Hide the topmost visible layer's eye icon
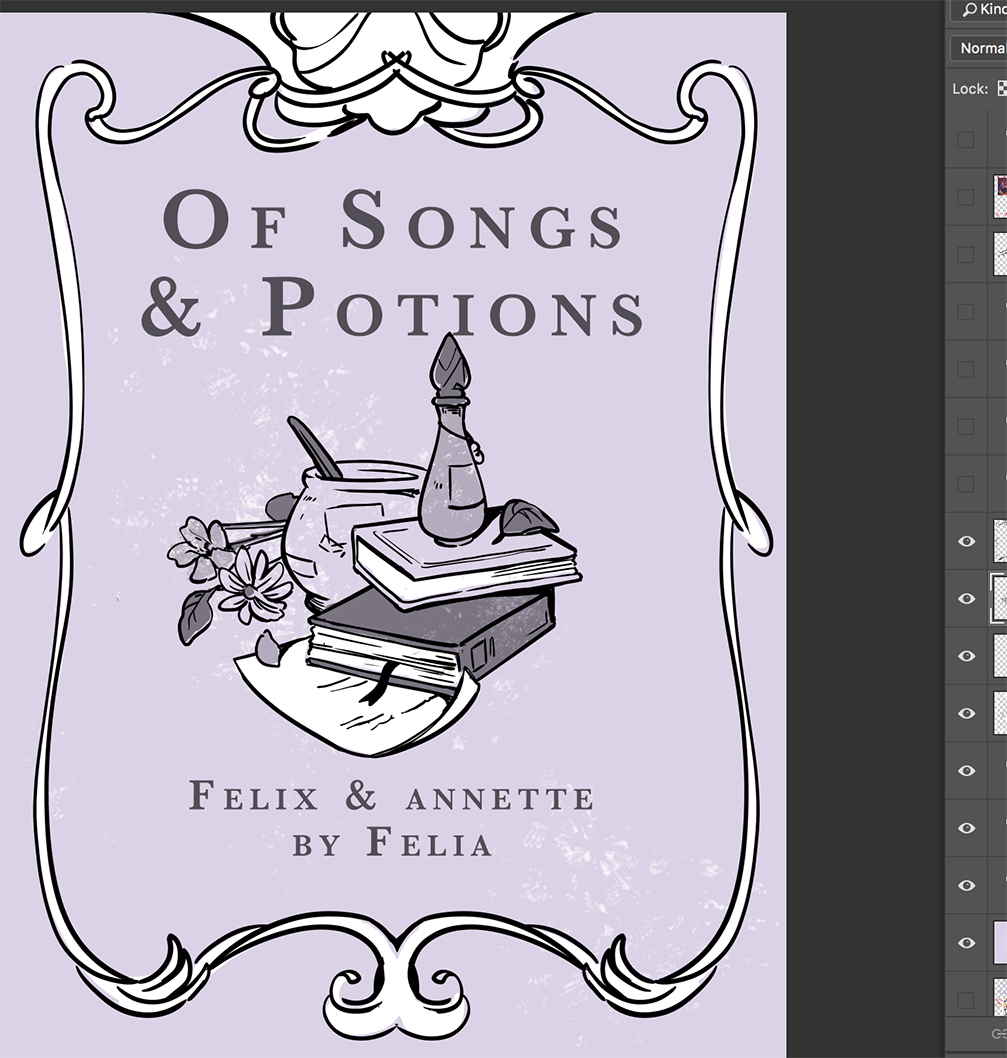The height and width of the screenshot is (1058, 1007). click(966, 541)
